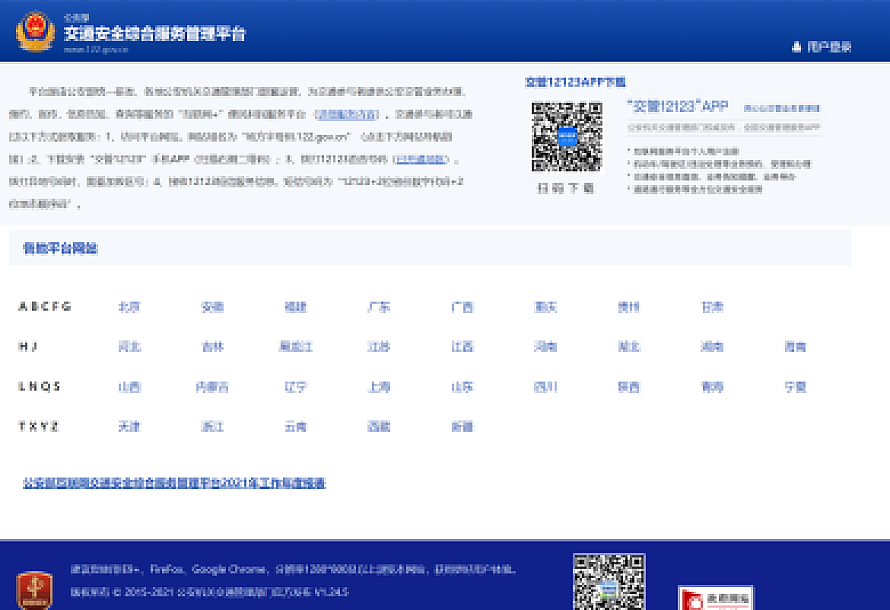Image resolution: width=890 pixels, height=610 pixels.
Task: Click the 交警12123 APP download QR code
Action: point(566,136)
